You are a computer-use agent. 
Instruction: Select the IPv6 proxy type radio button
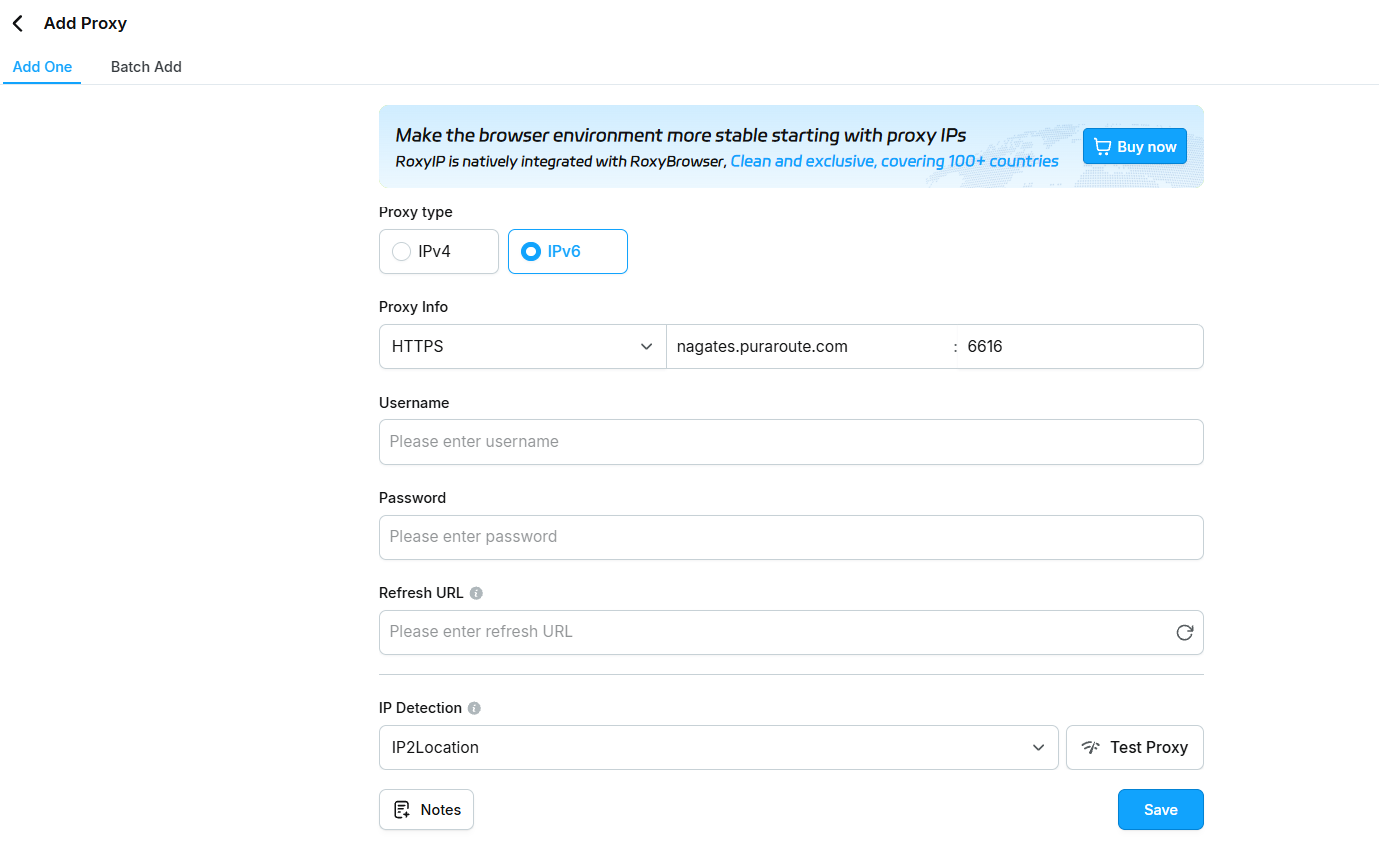[531, 252]
